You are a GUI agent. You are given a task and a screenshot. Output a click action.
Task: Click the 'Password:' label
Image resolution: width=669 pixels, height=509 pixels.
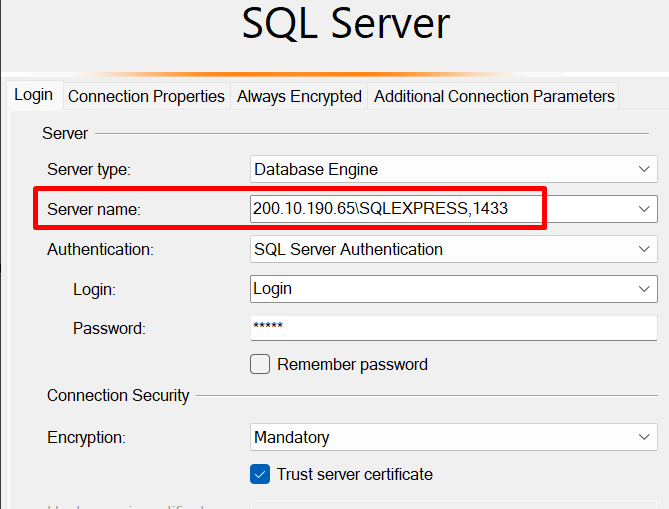point(109,327)
